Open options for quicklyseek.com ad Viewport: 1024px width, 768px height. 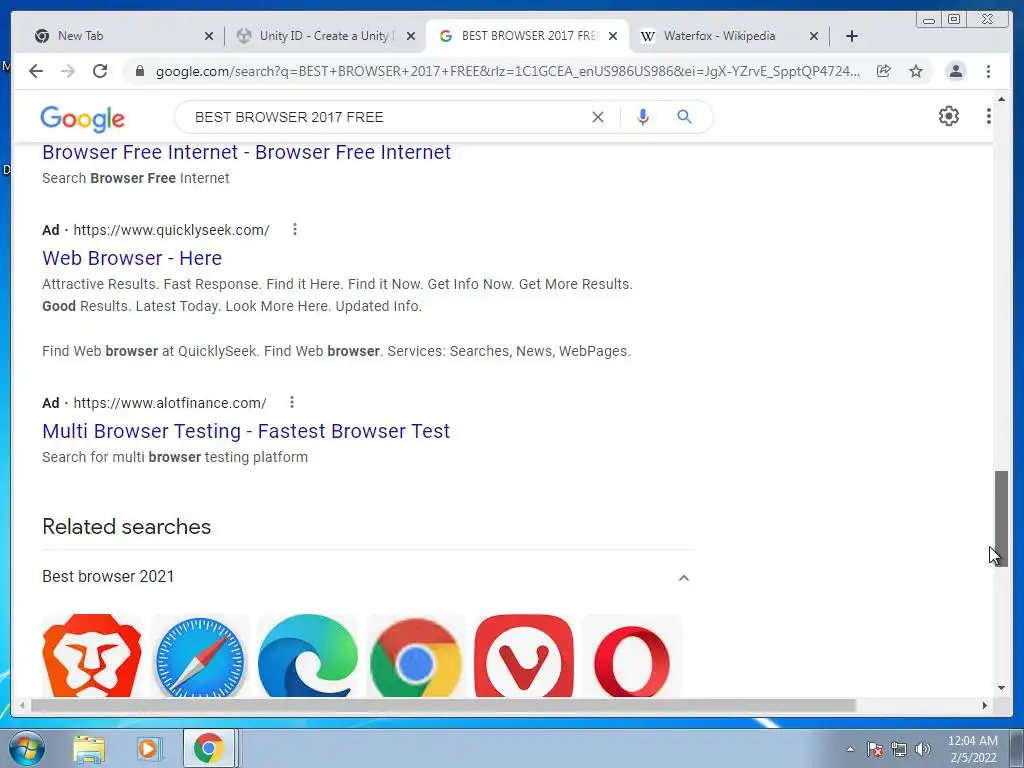point(295,229)
